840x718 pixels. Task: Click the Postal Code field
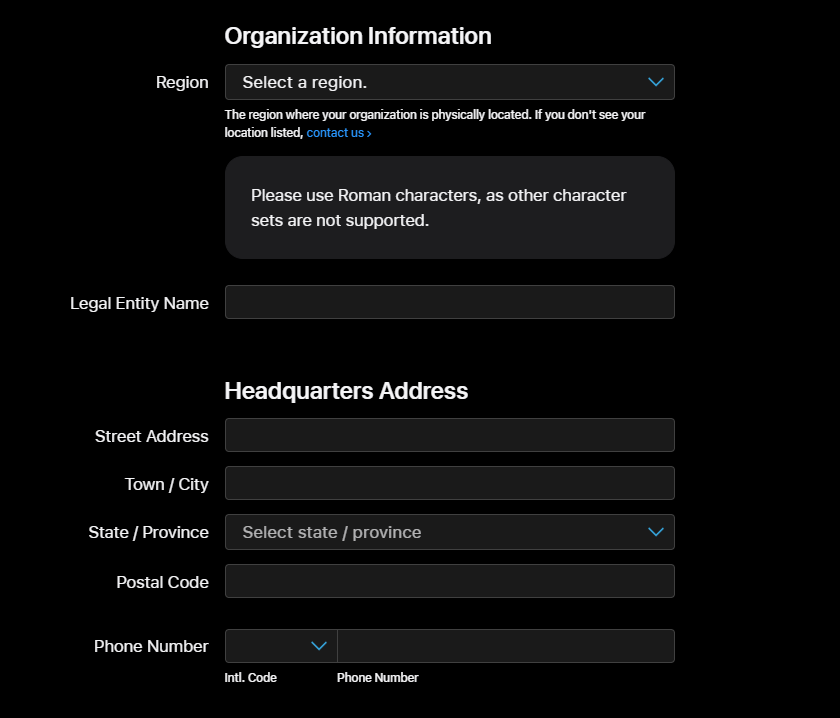449,581
